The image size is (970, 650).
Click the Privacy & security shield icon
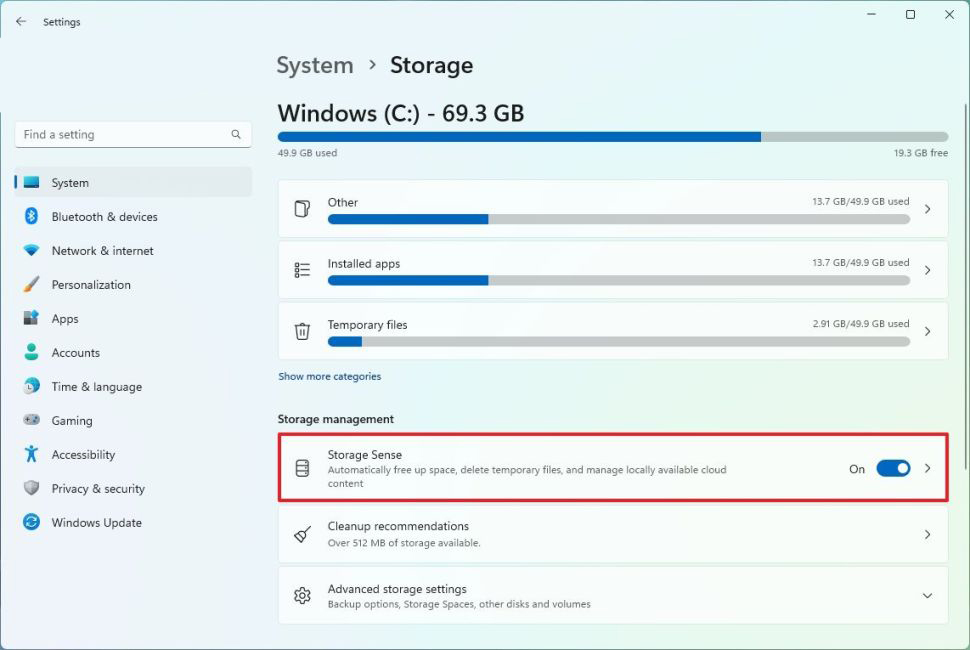(x=31, y=489)
